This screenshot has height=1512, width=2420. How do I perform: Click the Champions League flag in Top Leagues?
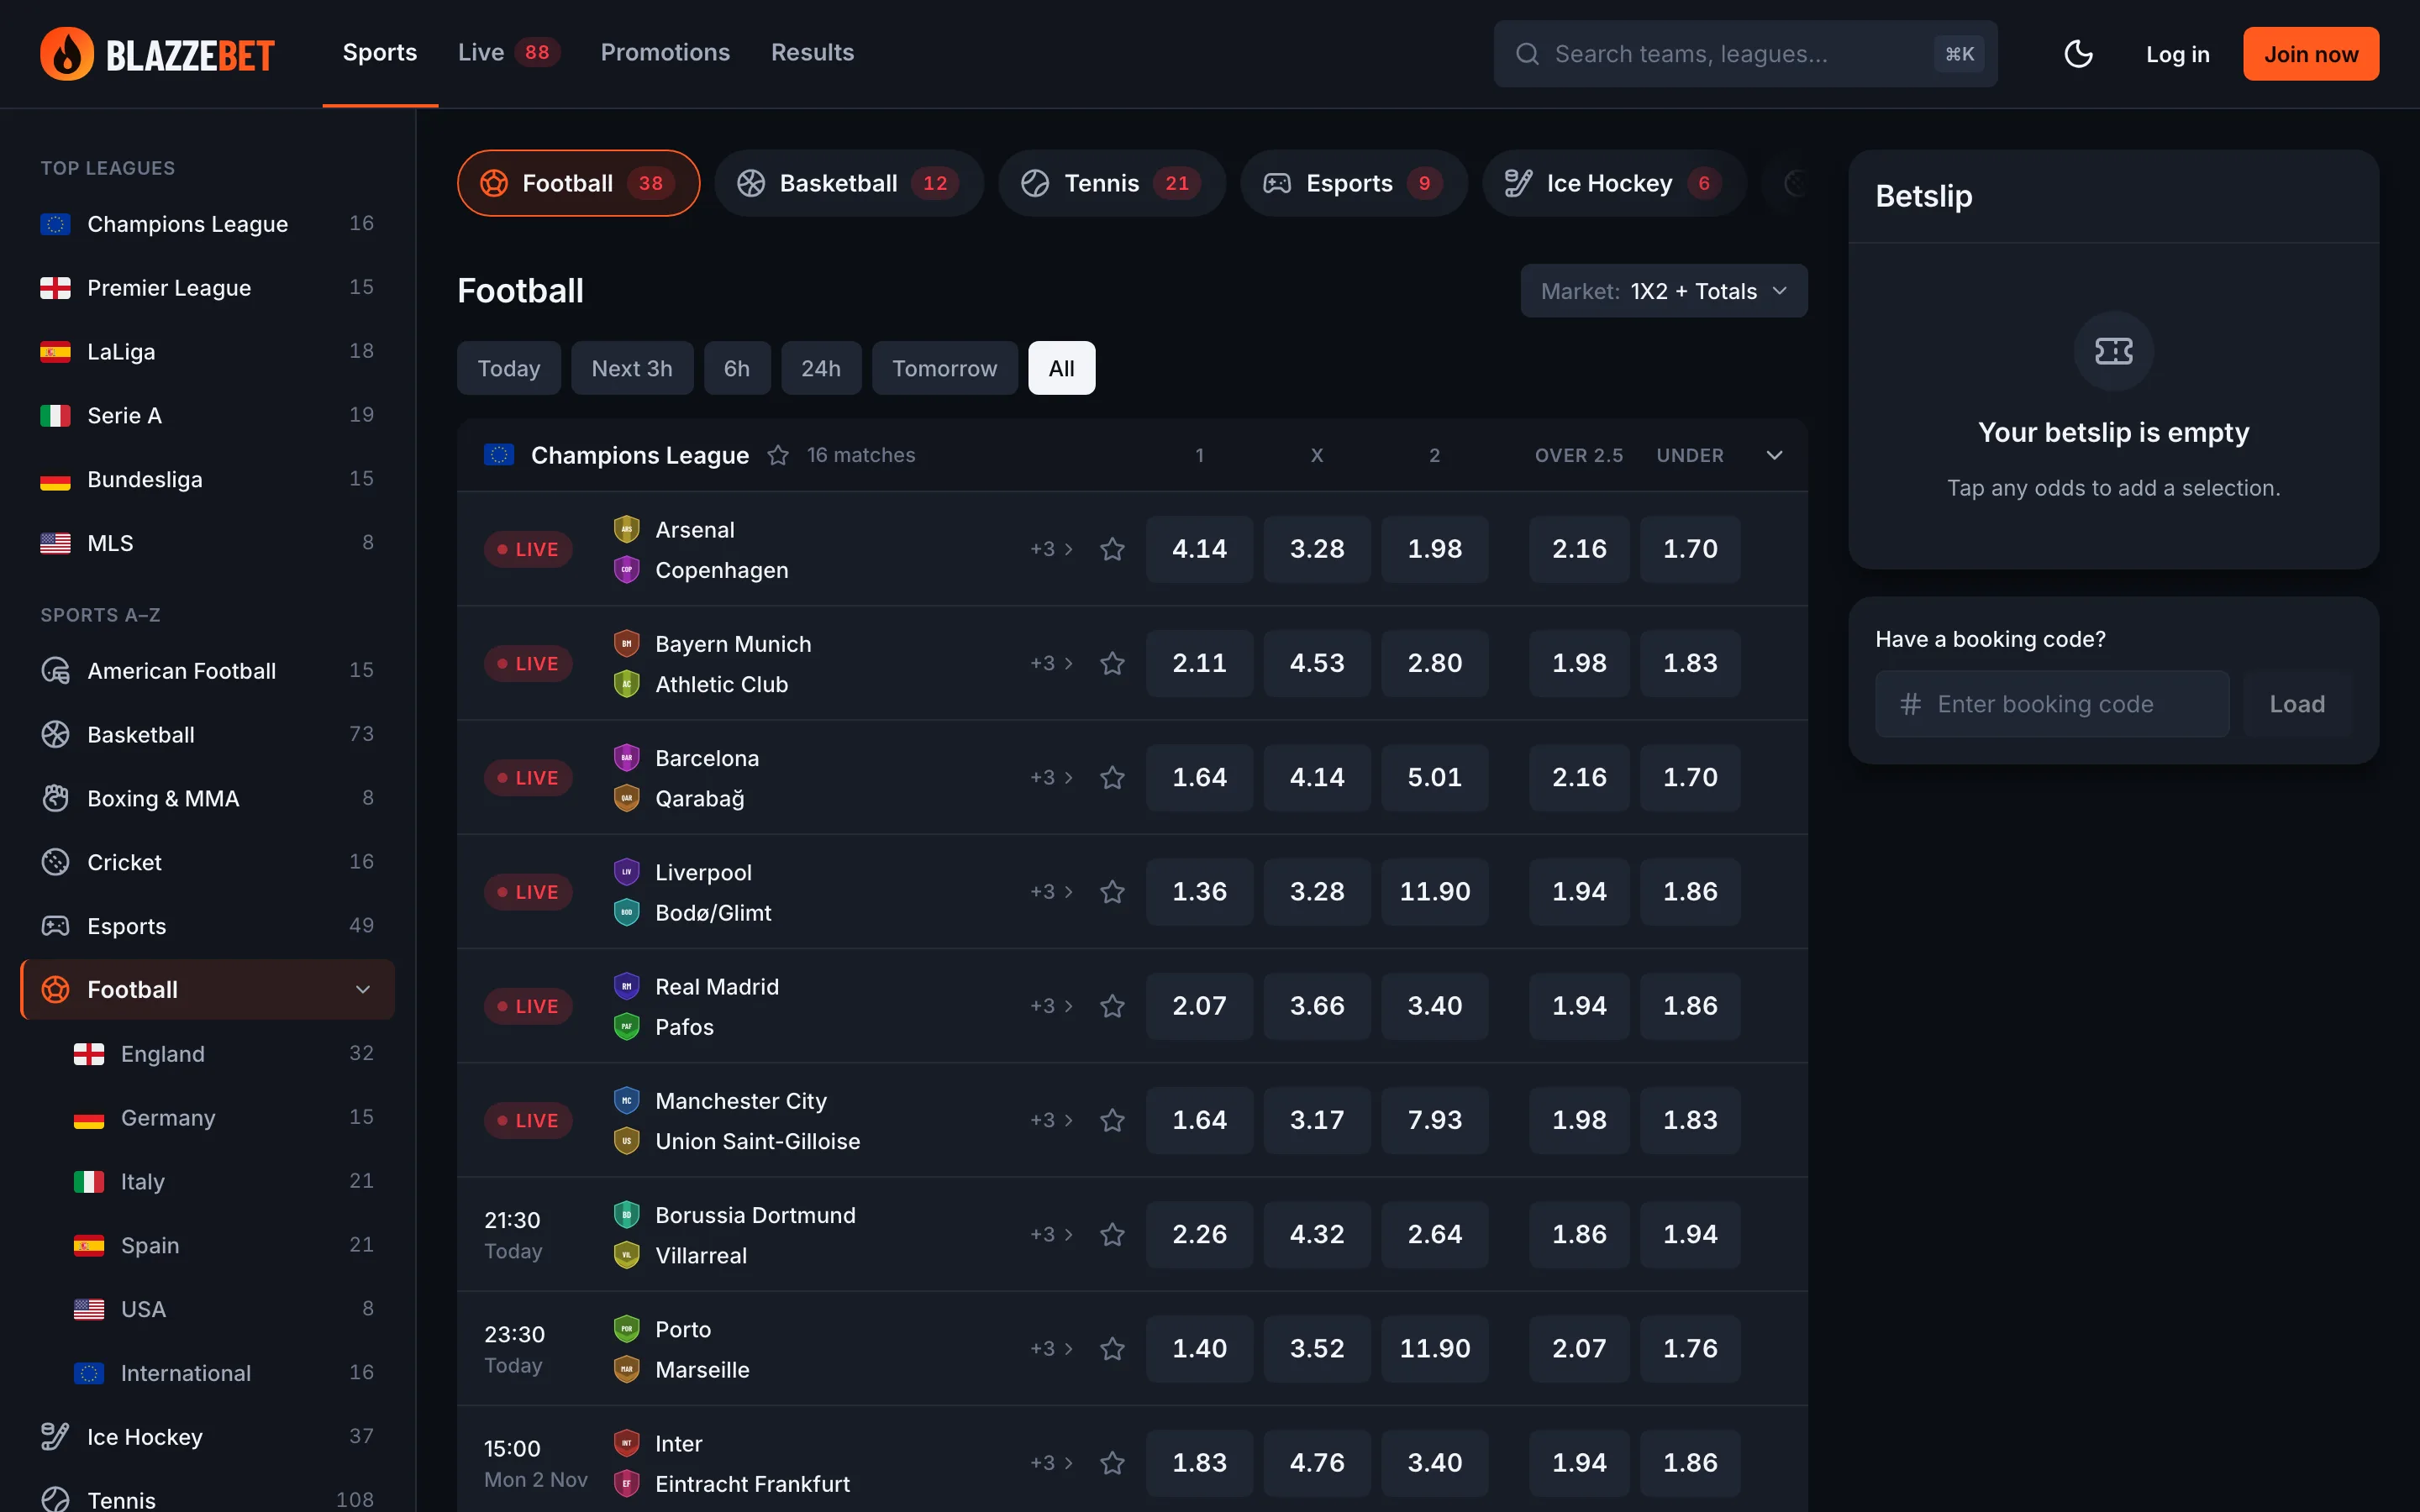[55, 224]
